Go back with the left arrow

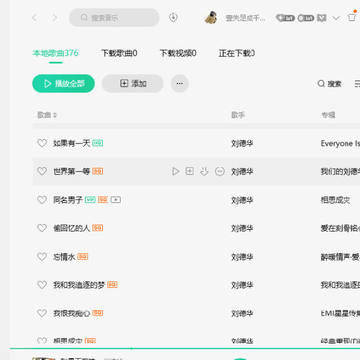(34, 18)
